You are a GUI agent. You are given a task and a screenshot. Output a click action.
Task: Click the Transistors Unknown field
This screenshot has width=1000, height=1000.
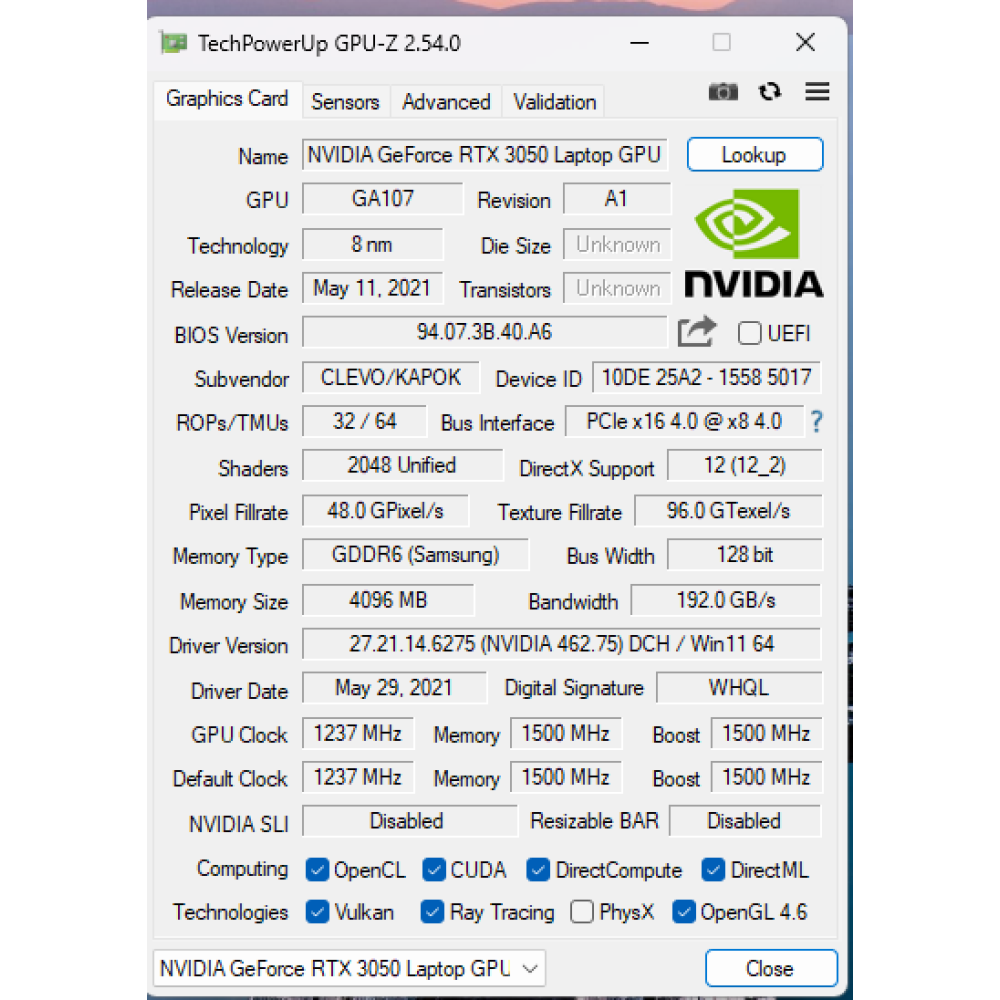click(617, 288)
